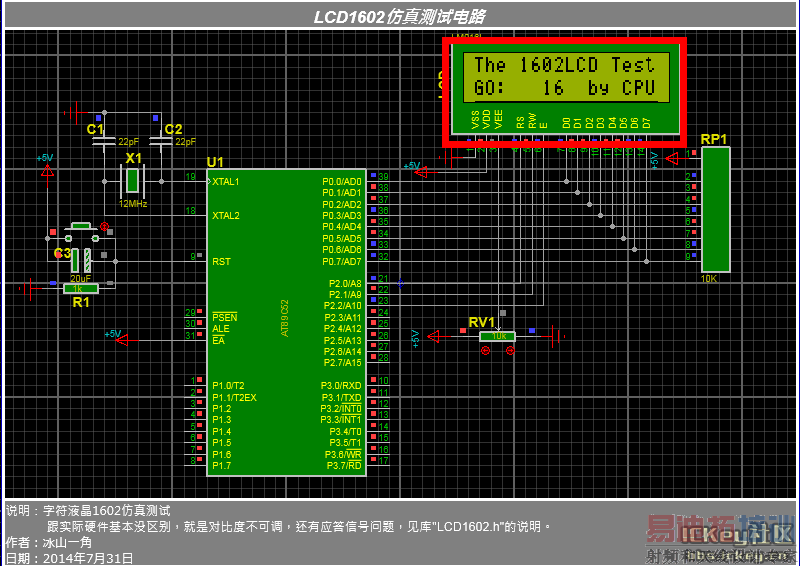Click pin number 19 at XTAL1
This screenshot has width=800, height=566.
point(190,177)
